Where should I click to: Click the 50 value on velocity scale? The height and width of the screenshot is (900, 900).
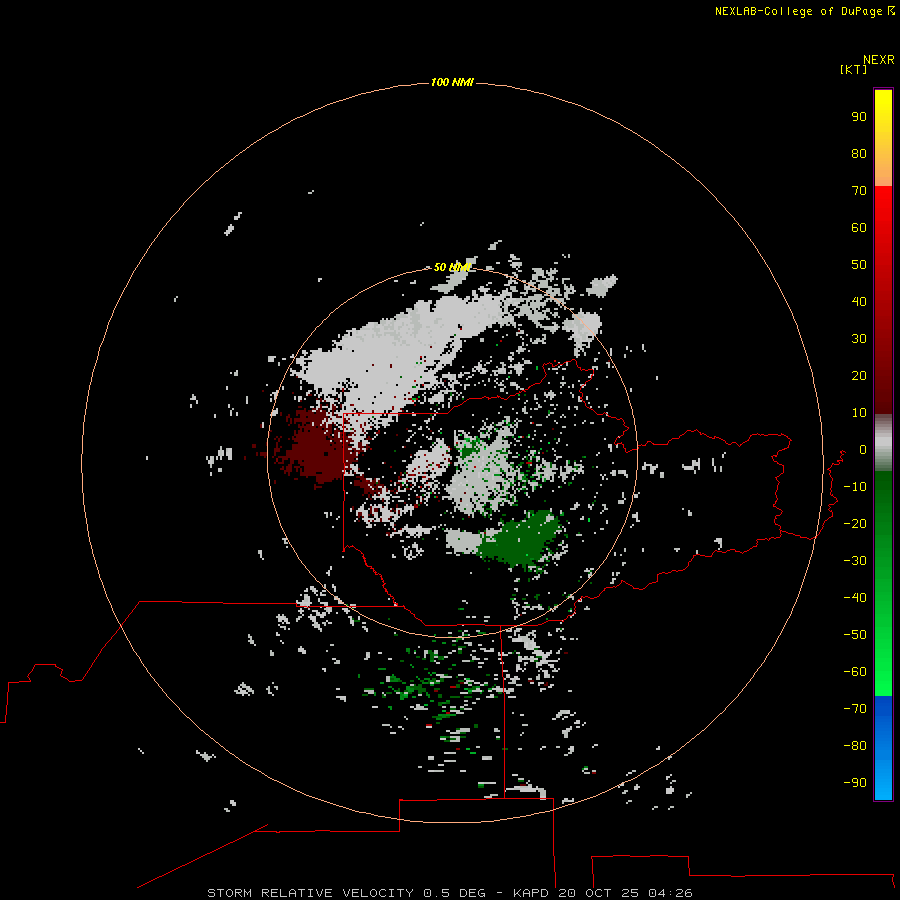859,265
